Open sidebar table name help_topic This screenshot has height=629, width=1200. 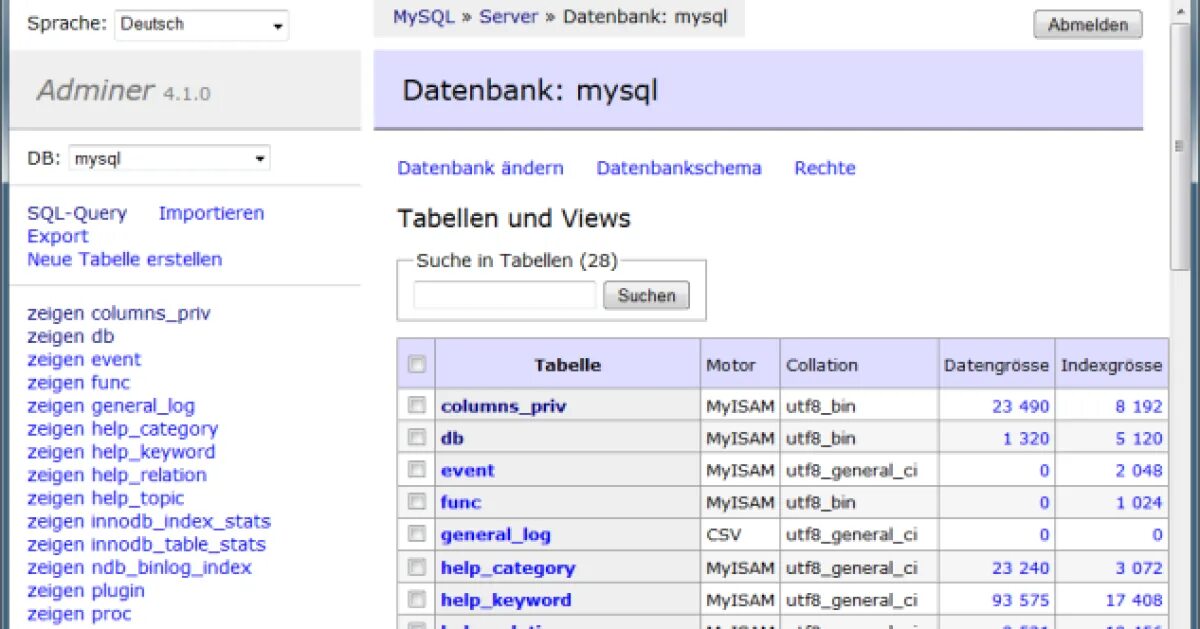138,498
